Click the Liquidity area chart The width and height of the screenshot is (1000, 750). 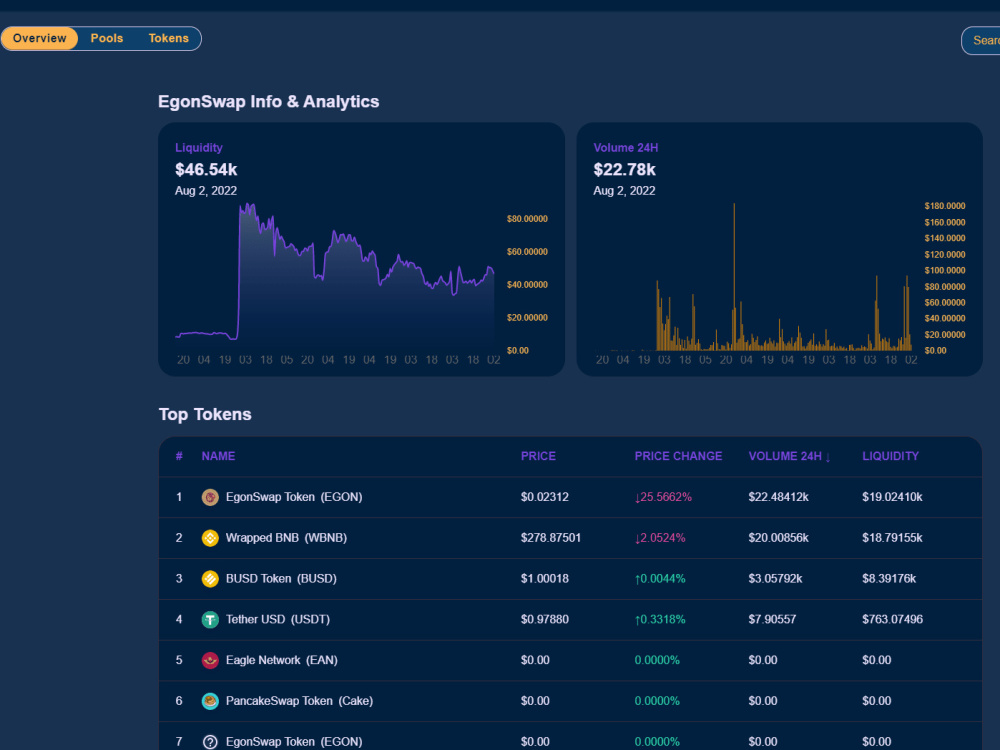[x=335, y=277]
